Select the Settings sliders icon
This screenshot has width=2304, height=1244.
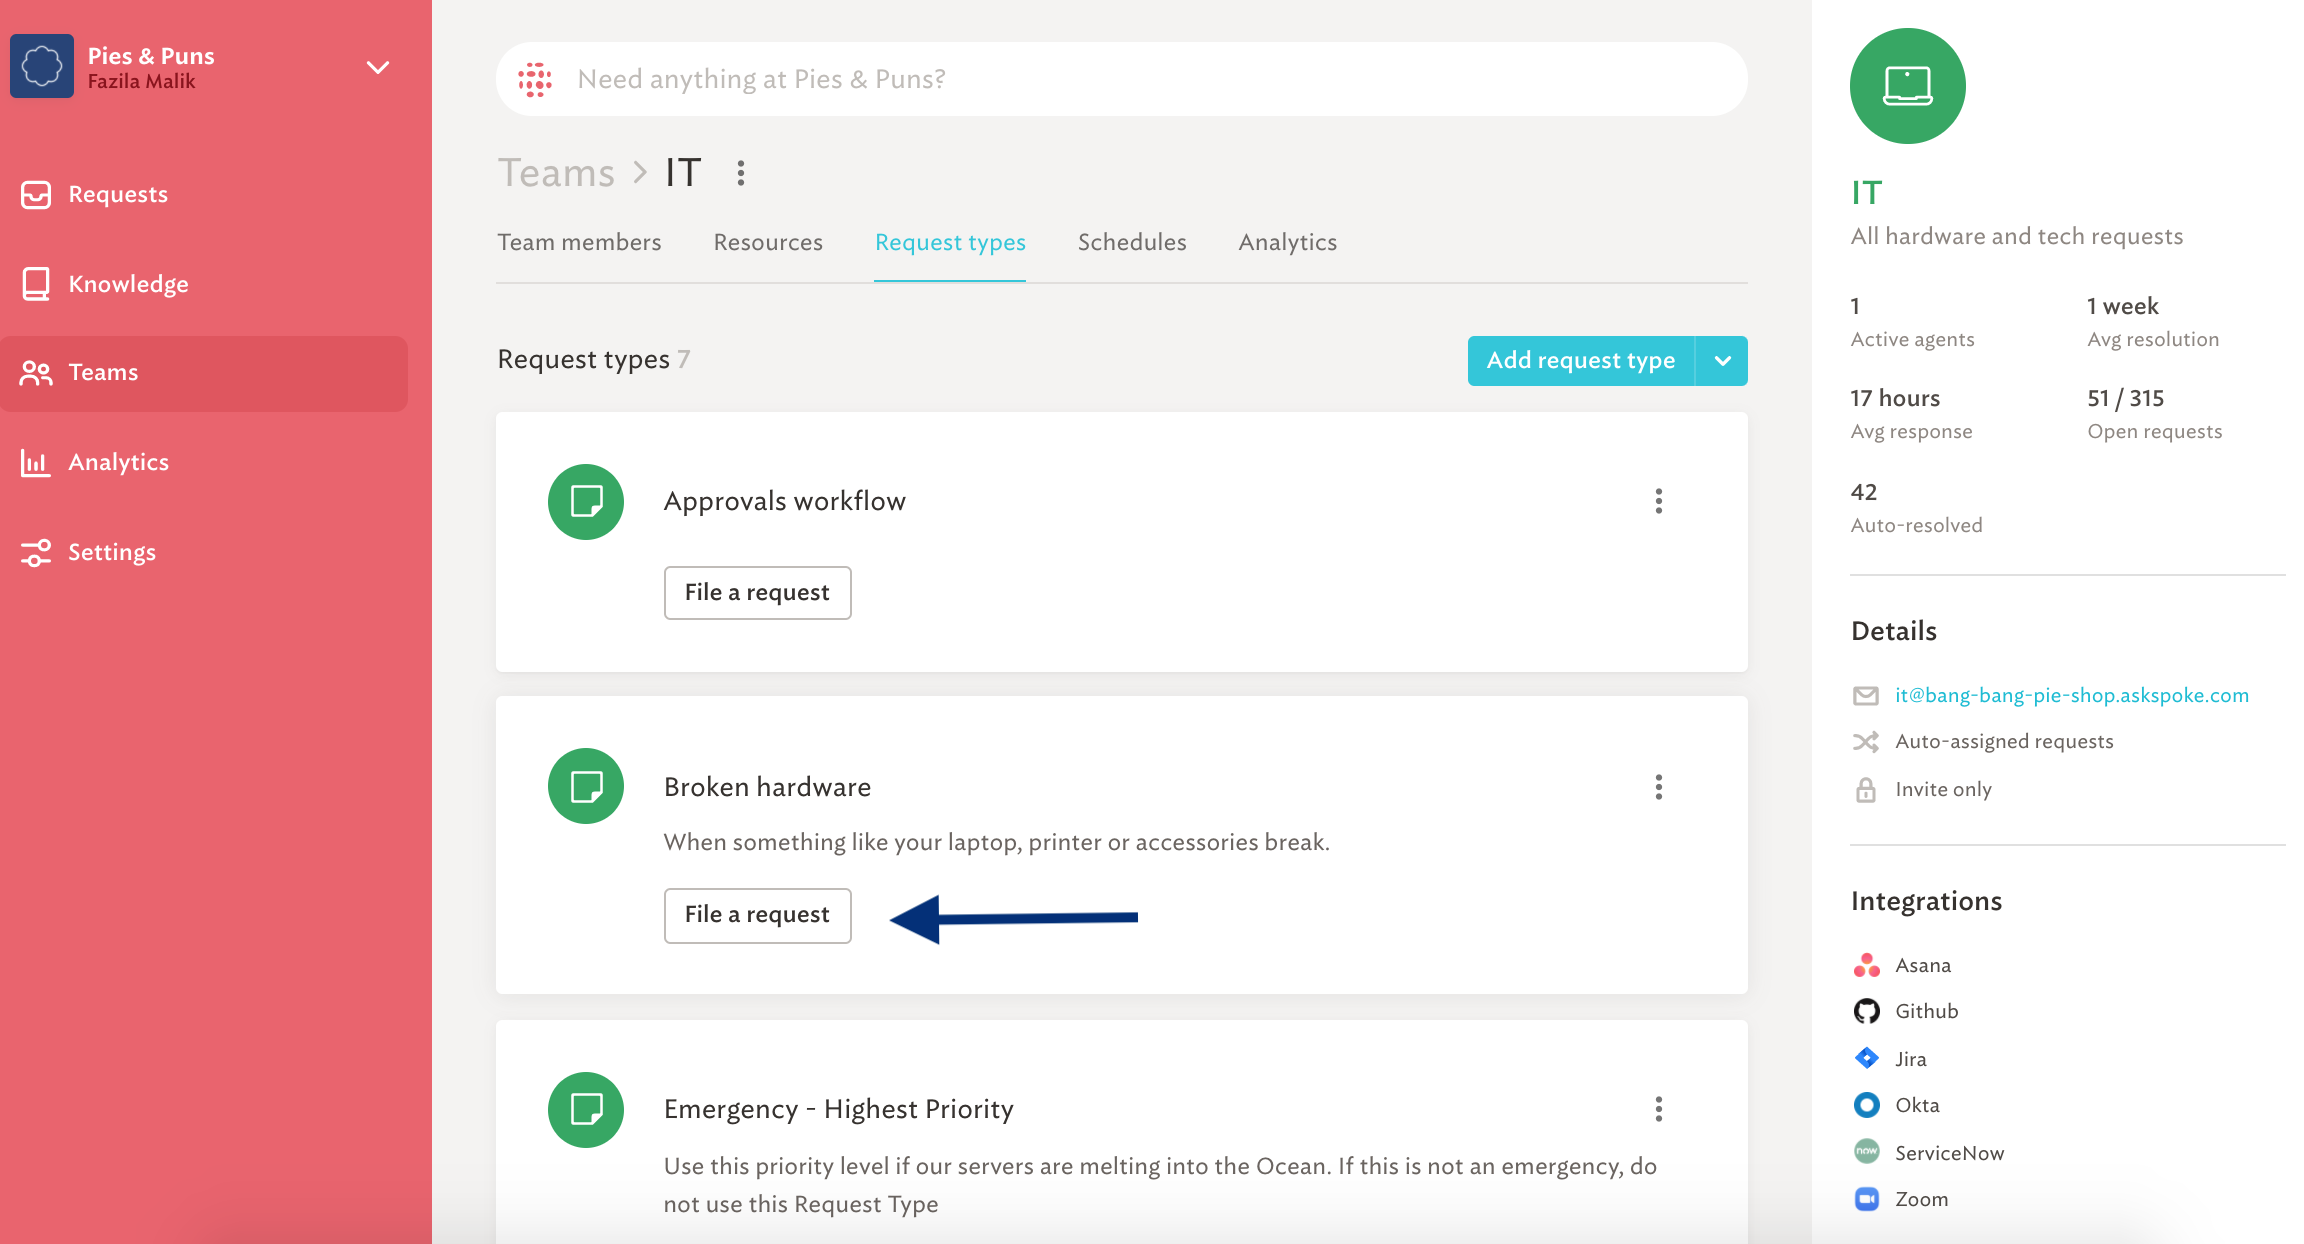point(36,552)
